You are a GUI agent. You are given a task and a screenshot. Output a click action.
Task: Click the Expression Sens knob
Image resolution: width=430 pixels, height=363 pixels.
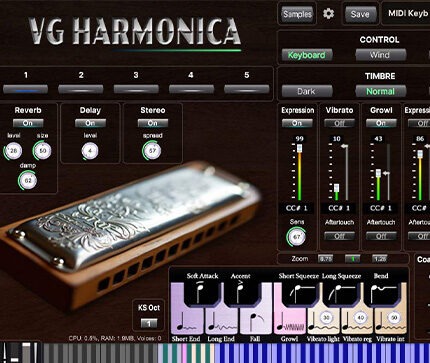point(296,237)
